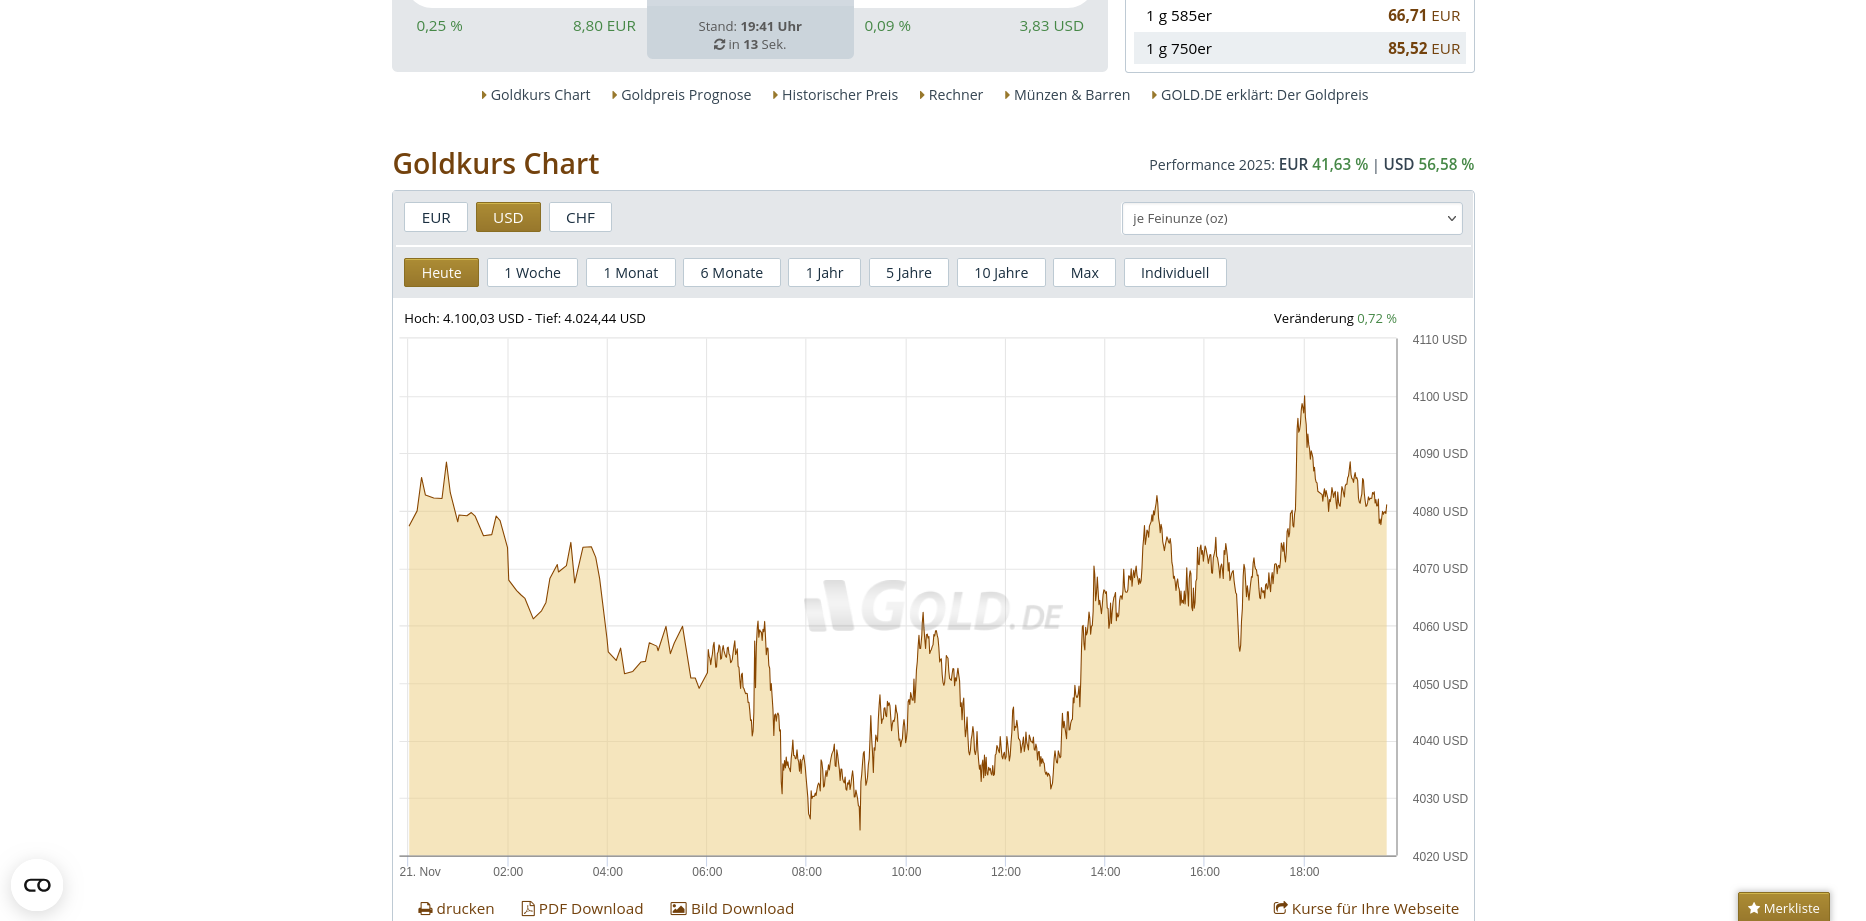1866x921 pixels.
Task: Open the Münzen & Barren link
Action: pos(1071,95)
